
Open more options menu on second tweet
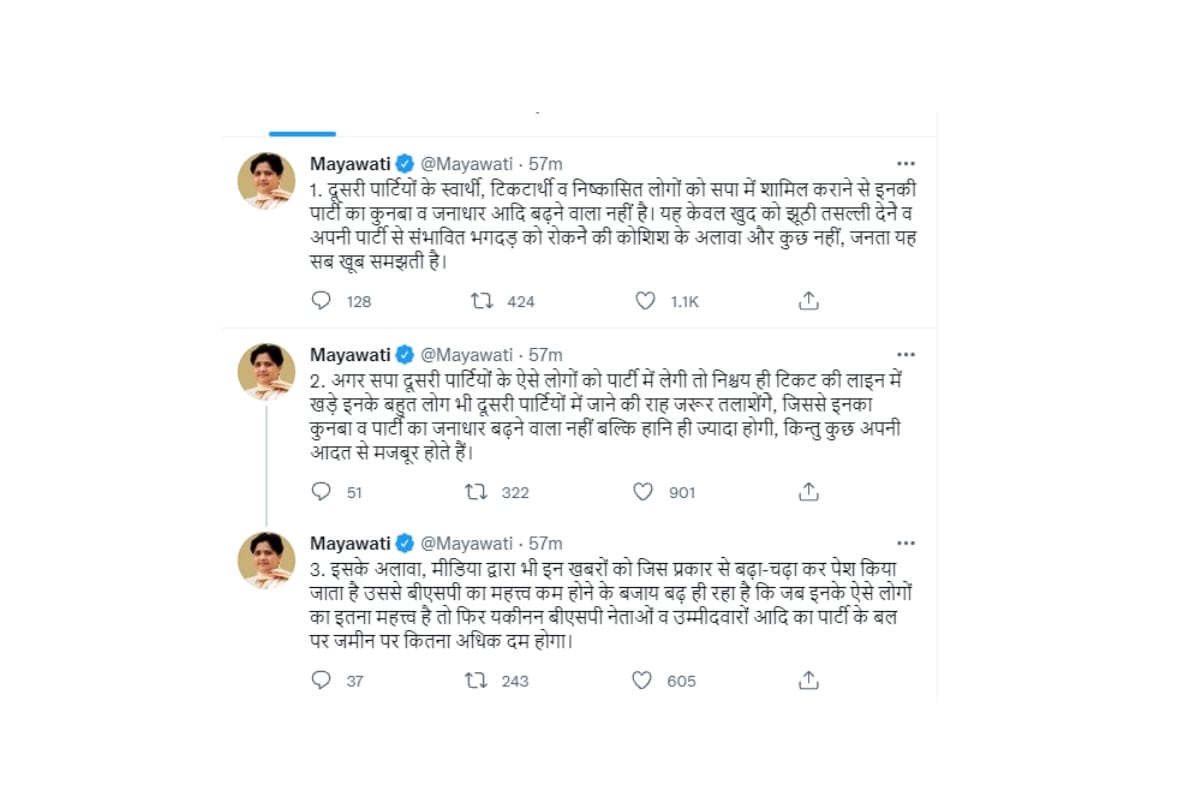906,354
